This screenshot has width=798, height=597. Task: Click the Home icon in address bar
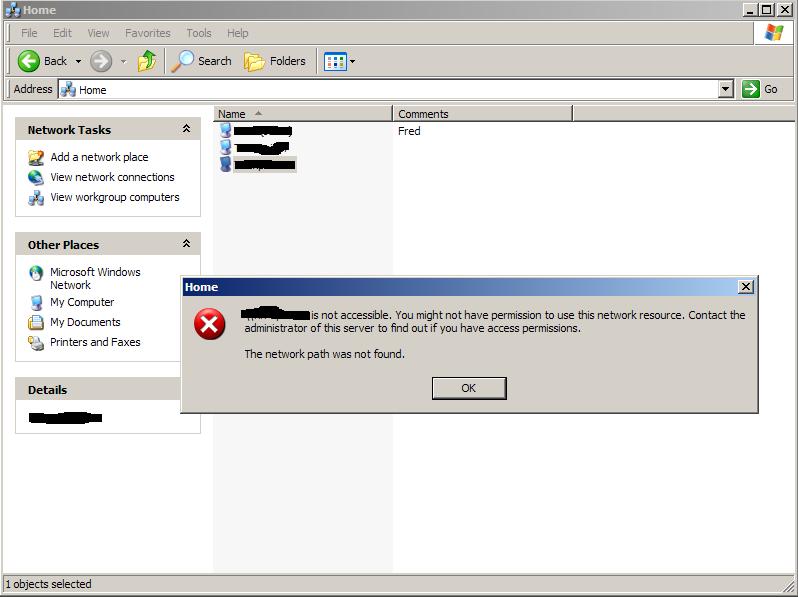click(68, 90)
